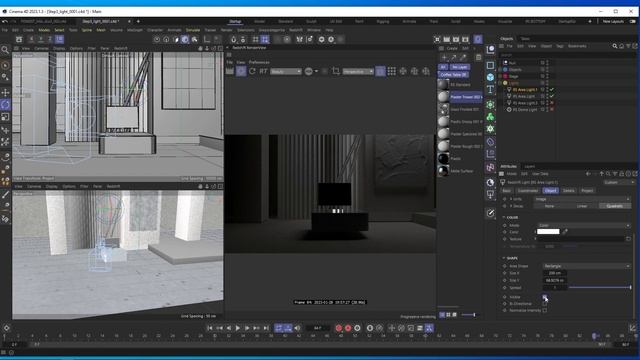Select None decay option
640x360 pixels.
pos(549,206)
